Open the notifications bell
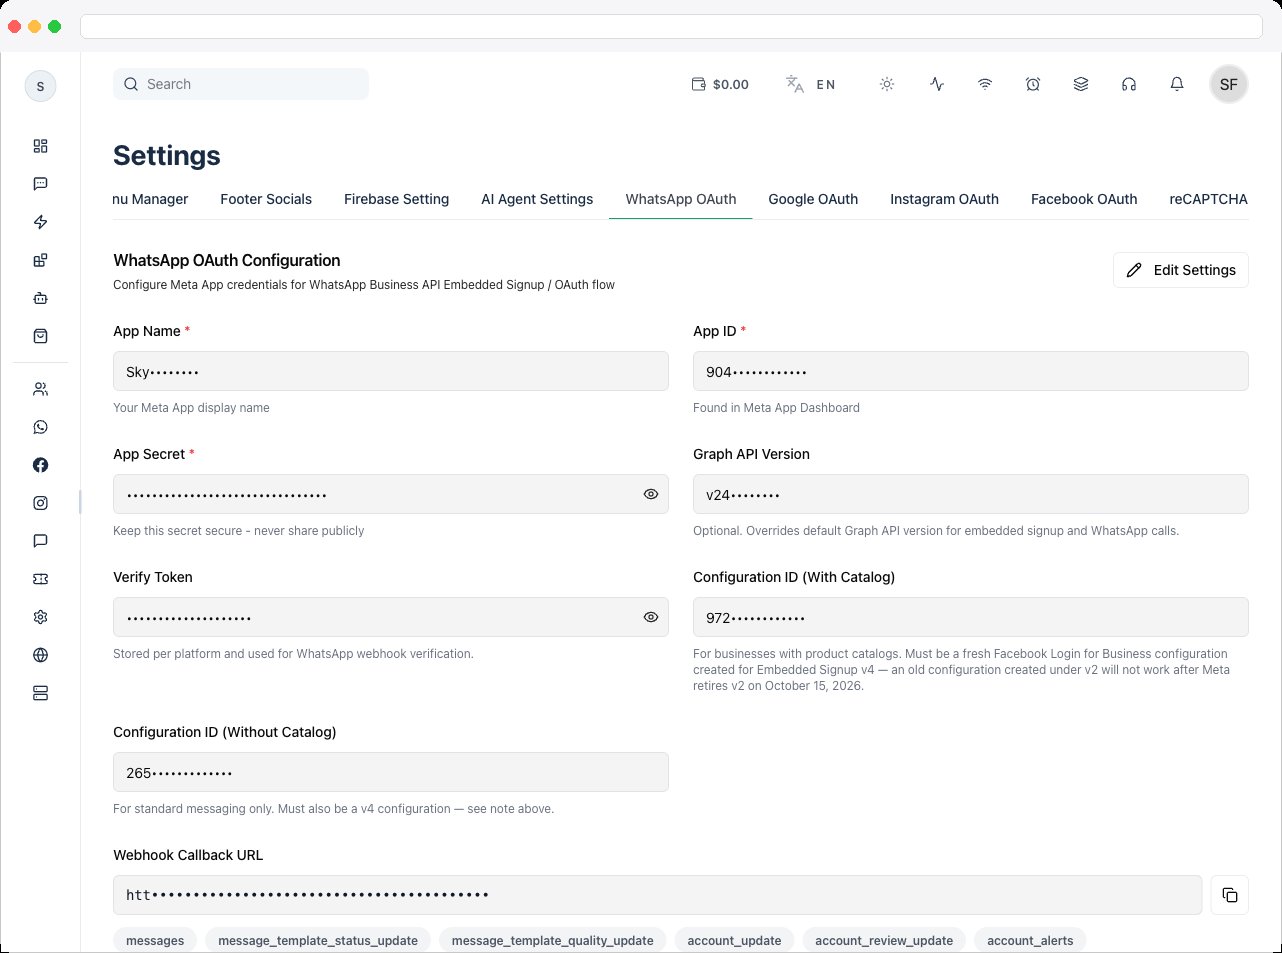Screen dimensions: 1282x953 coord(1177,84)
